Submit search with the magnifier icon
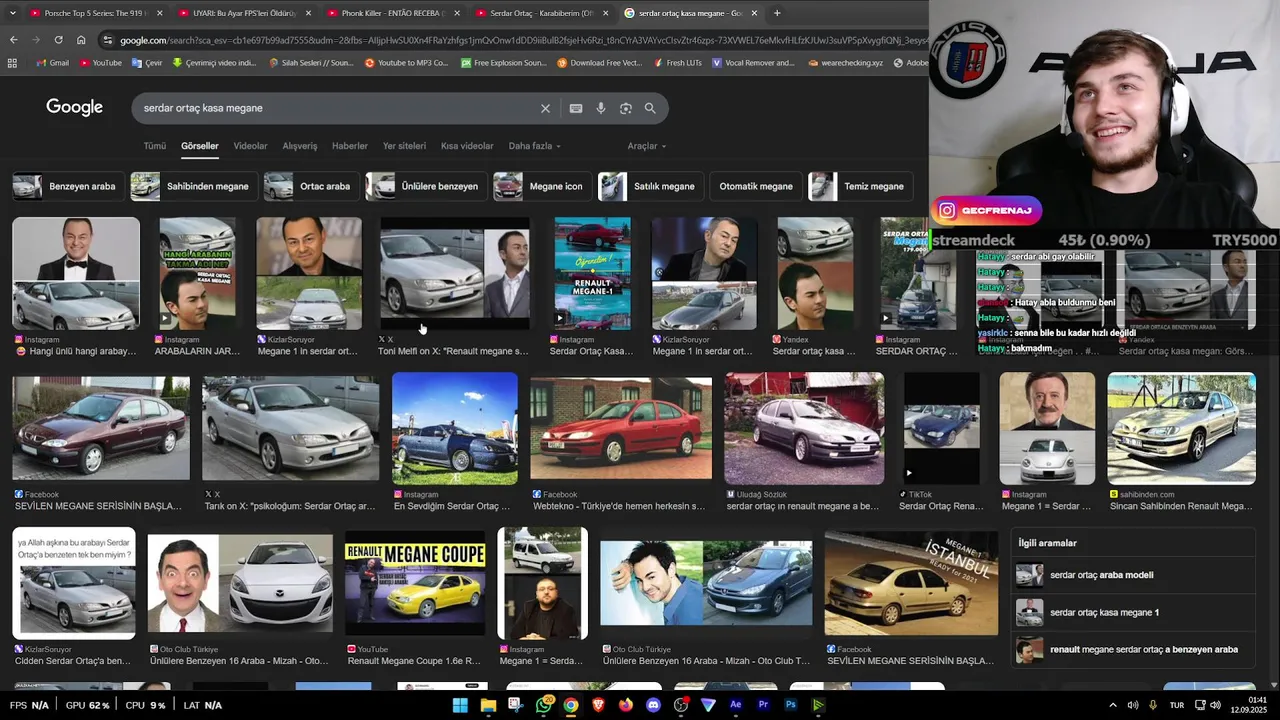Image resolution: width=1280 pixels, height=720 pixels. pos(650,108)
